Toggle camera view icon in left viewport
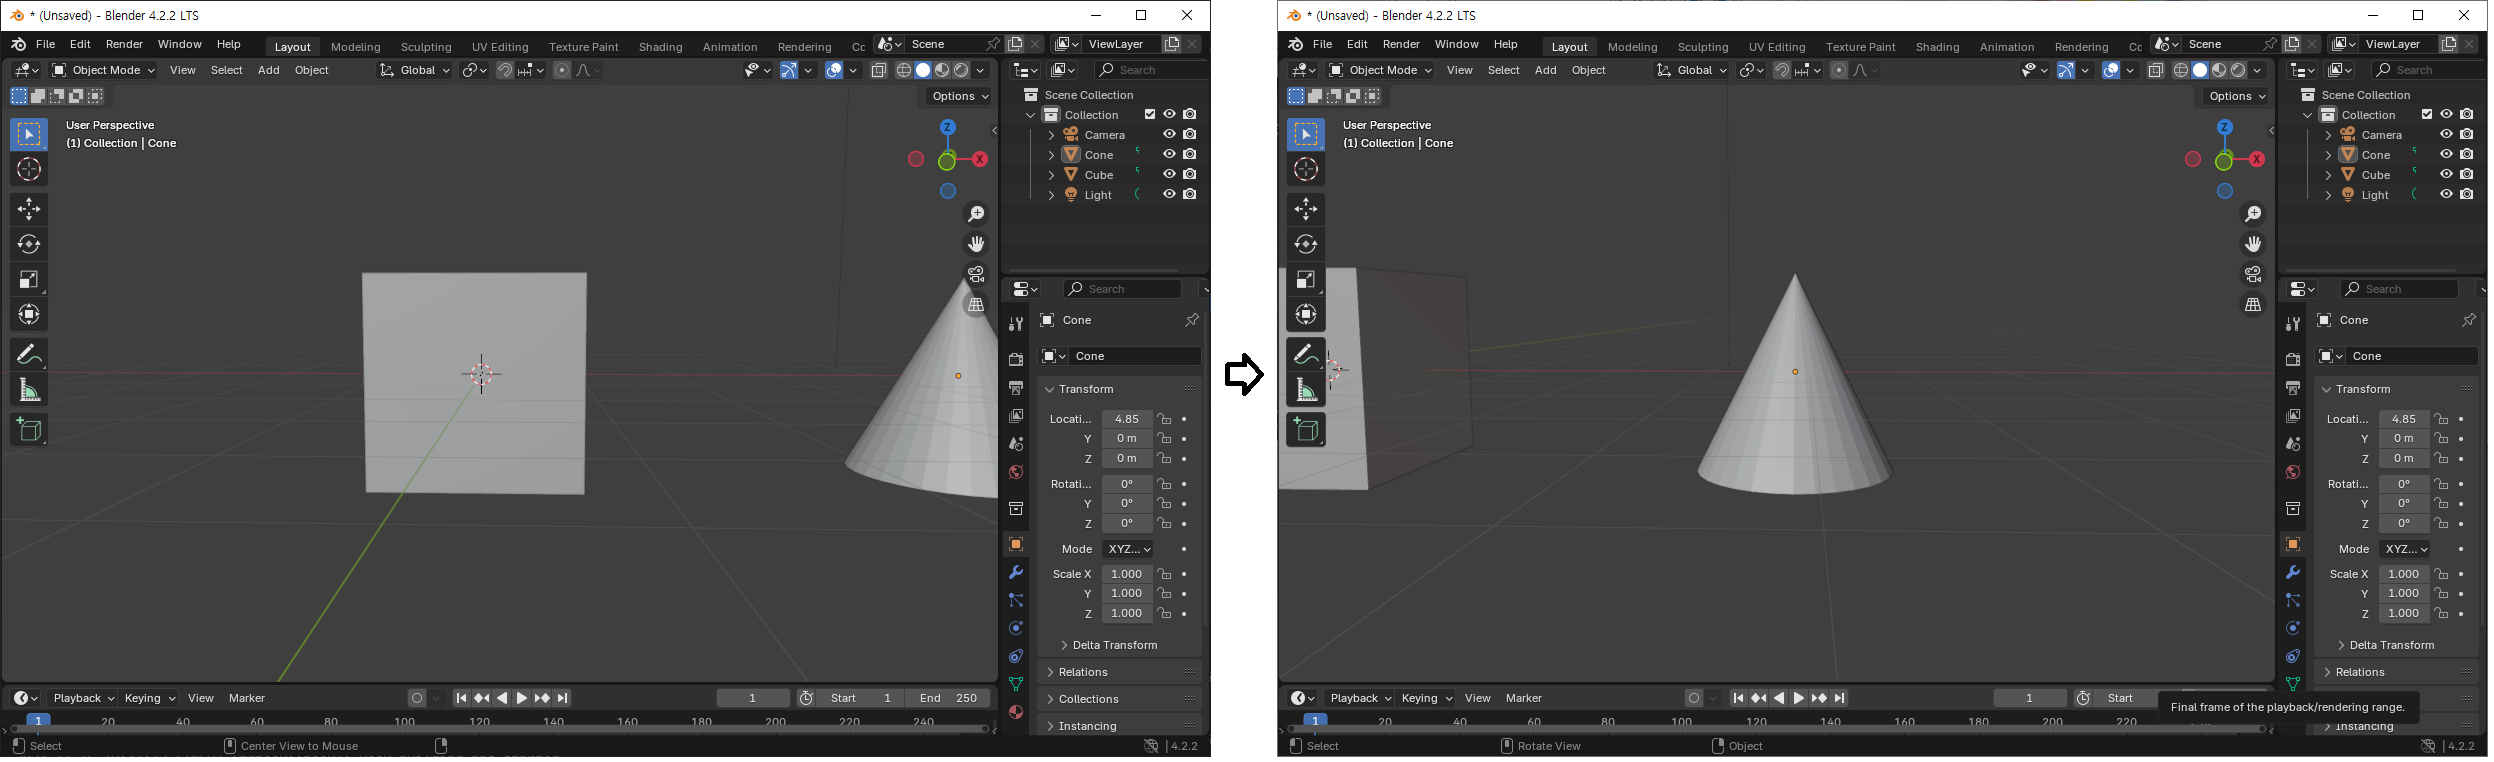The height and width of the screenshot is (762, 2494). coord(976,274)
